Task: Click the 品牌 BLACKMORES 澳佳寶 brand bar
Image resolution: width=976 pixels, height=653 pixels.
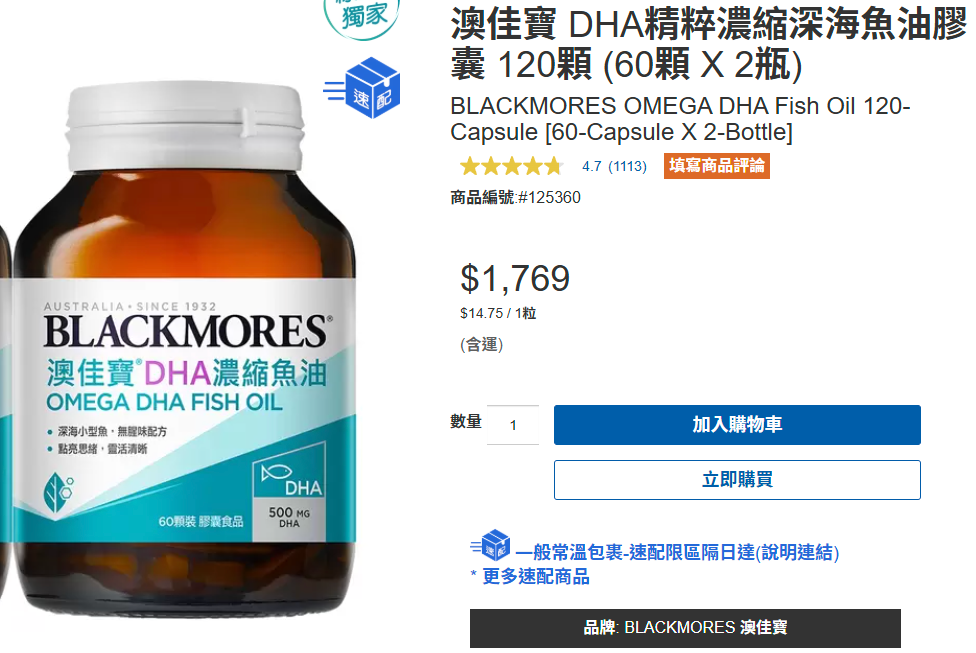Action: click(x=685, y=627)
